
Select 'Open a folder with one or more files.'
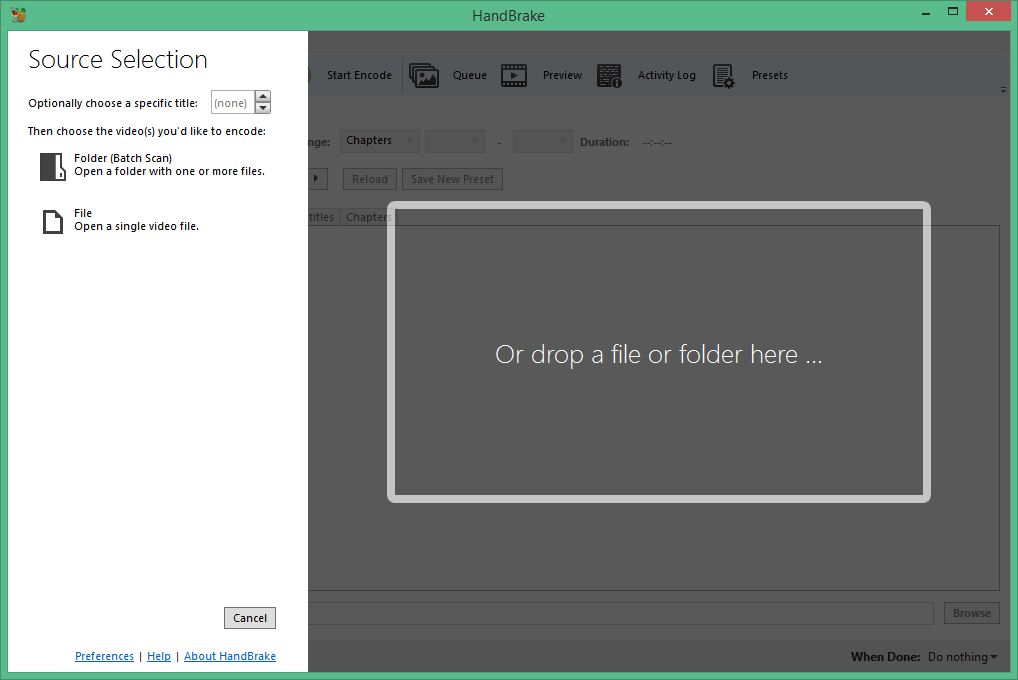[x=169, y=171]
